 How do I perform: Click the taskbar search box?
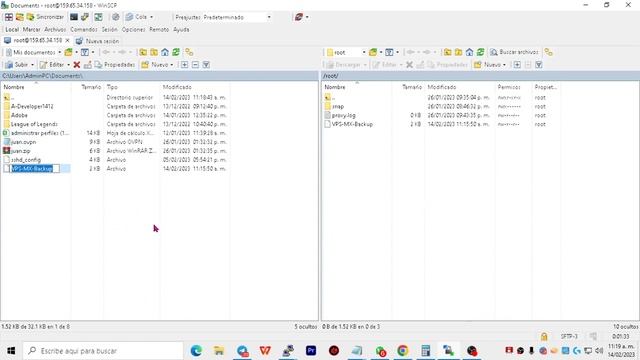click(x=103, y=351)
